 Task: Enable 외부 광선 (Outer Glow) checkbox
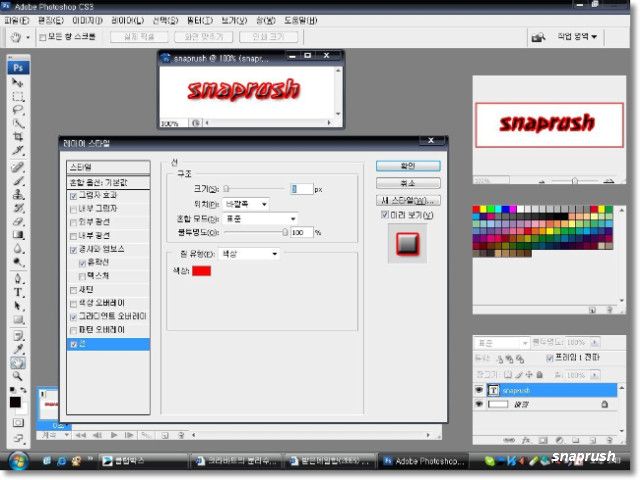[73, 223]
